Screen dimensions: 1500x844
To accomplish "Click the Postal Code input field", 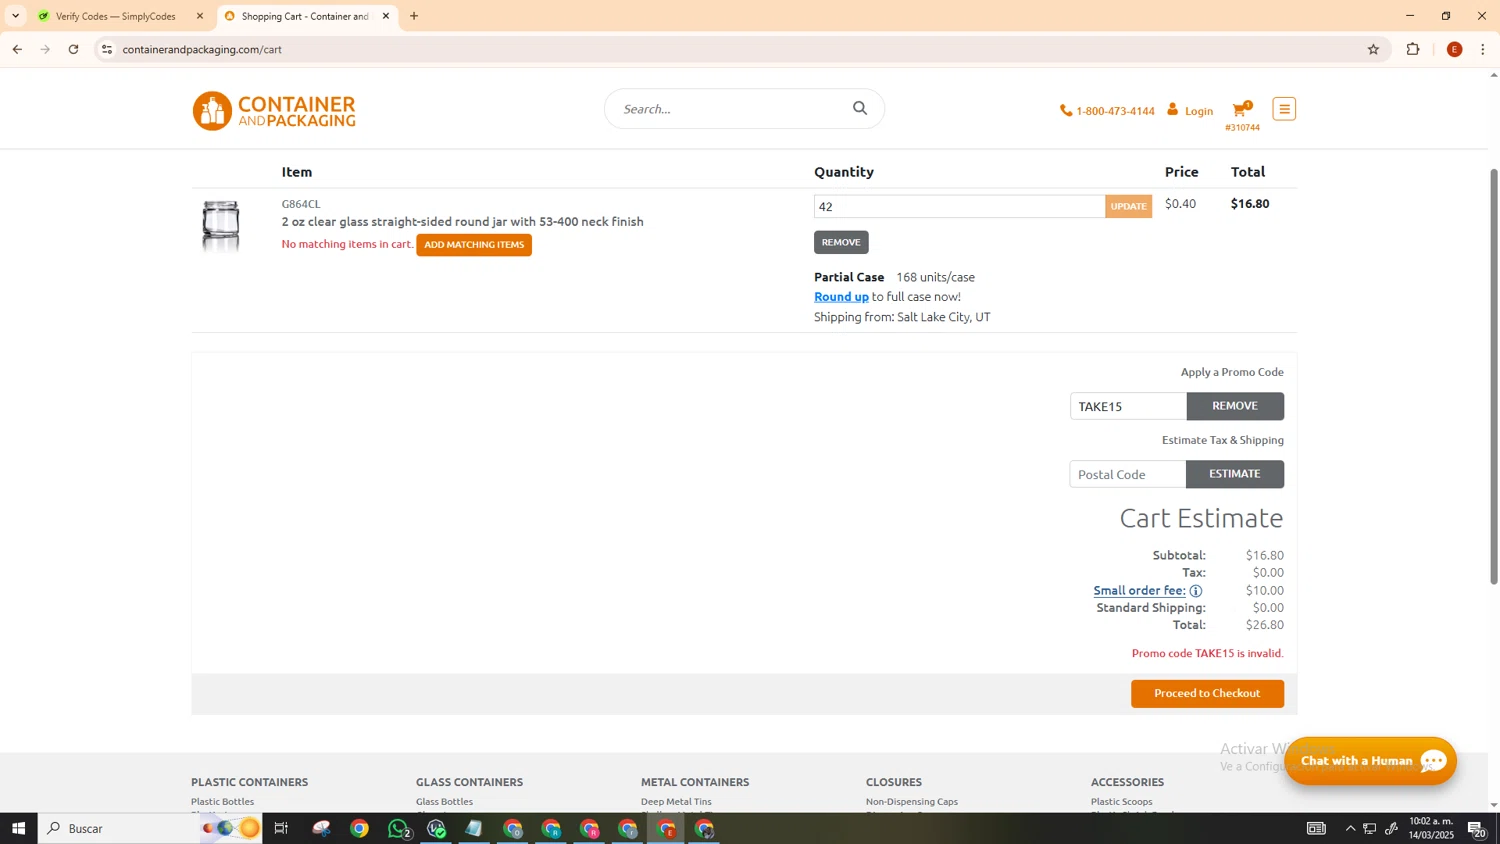I will tap(1128, 474).
